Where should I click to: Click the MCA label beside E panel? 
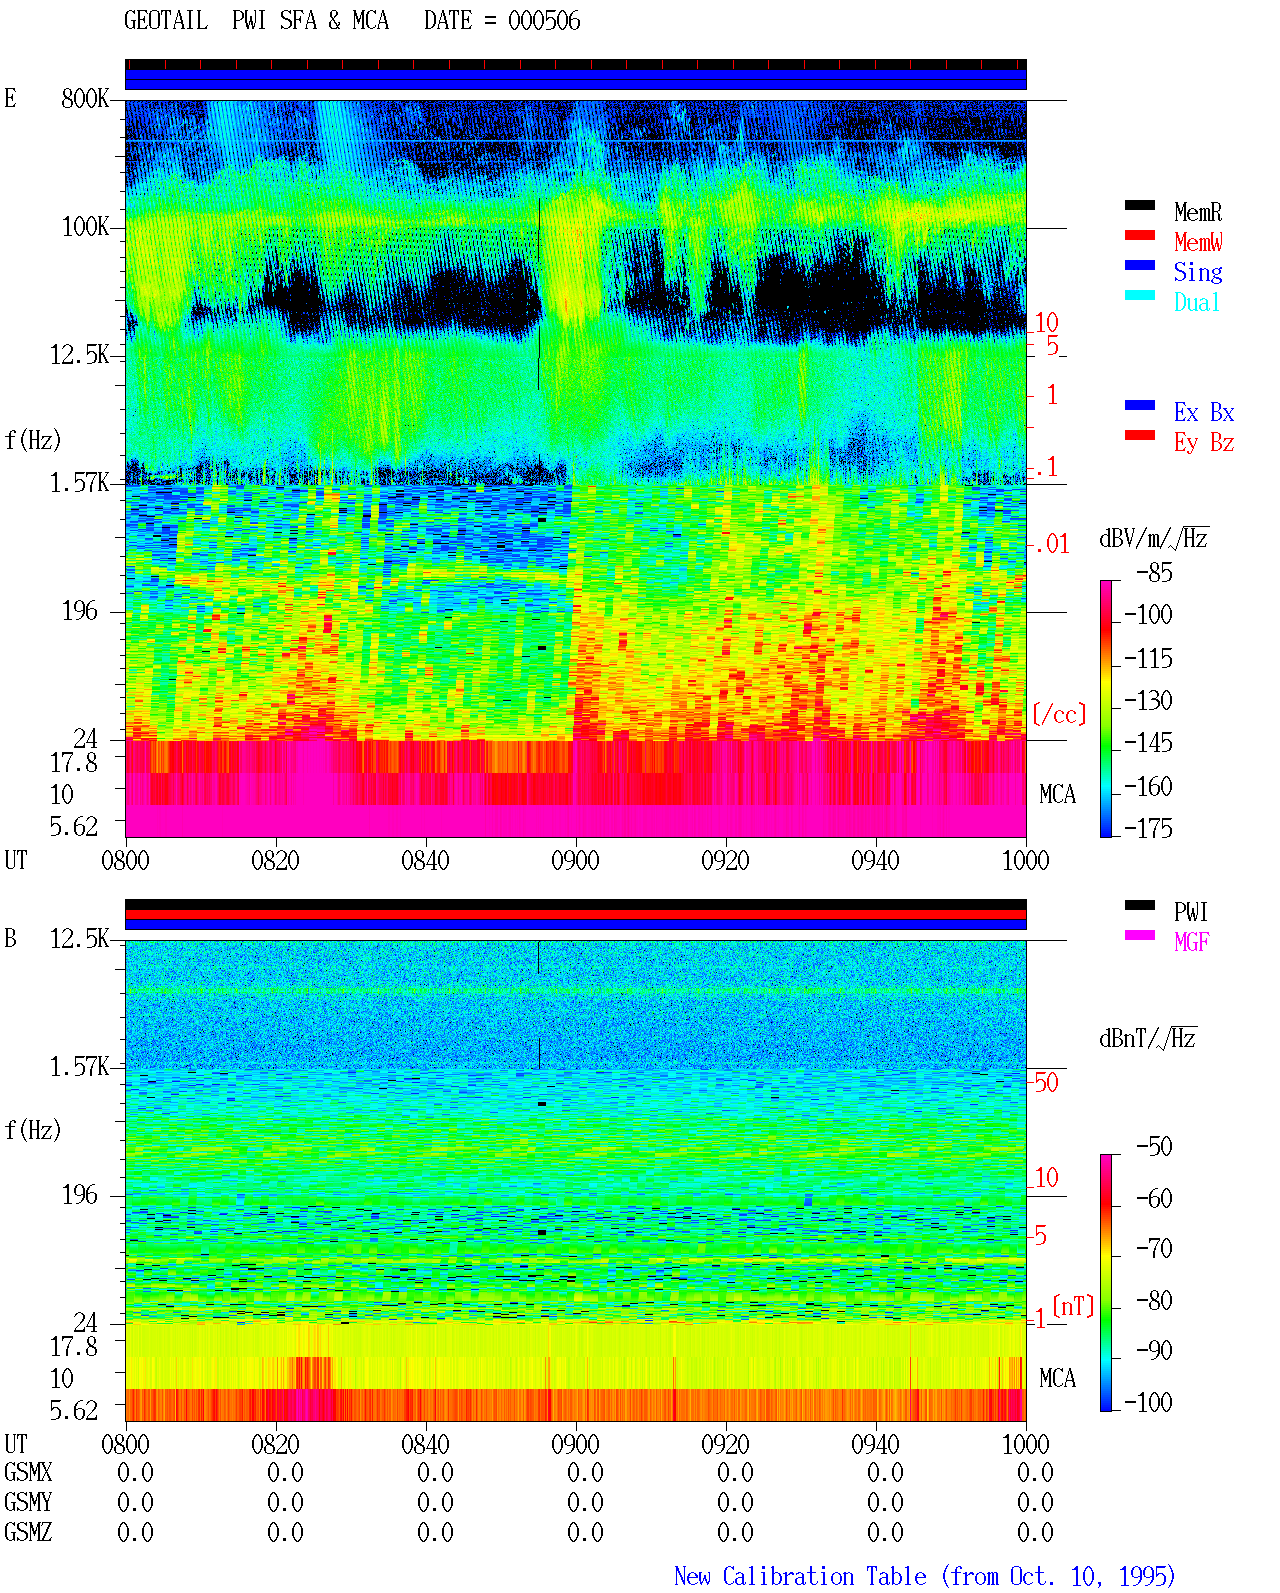click(1057, 794)
